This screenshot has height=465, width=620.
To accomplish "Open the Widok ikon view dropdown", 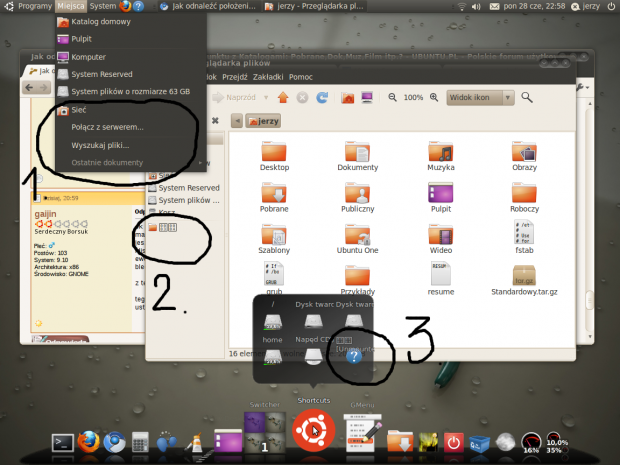I will (x=480, y=97).
